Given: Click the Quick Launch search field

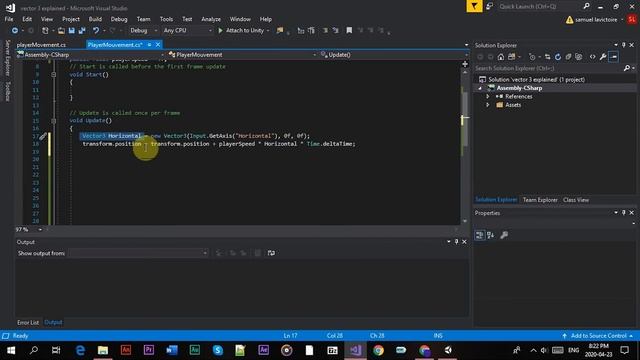Looking at the screenshot, I should tap(539, 7).
